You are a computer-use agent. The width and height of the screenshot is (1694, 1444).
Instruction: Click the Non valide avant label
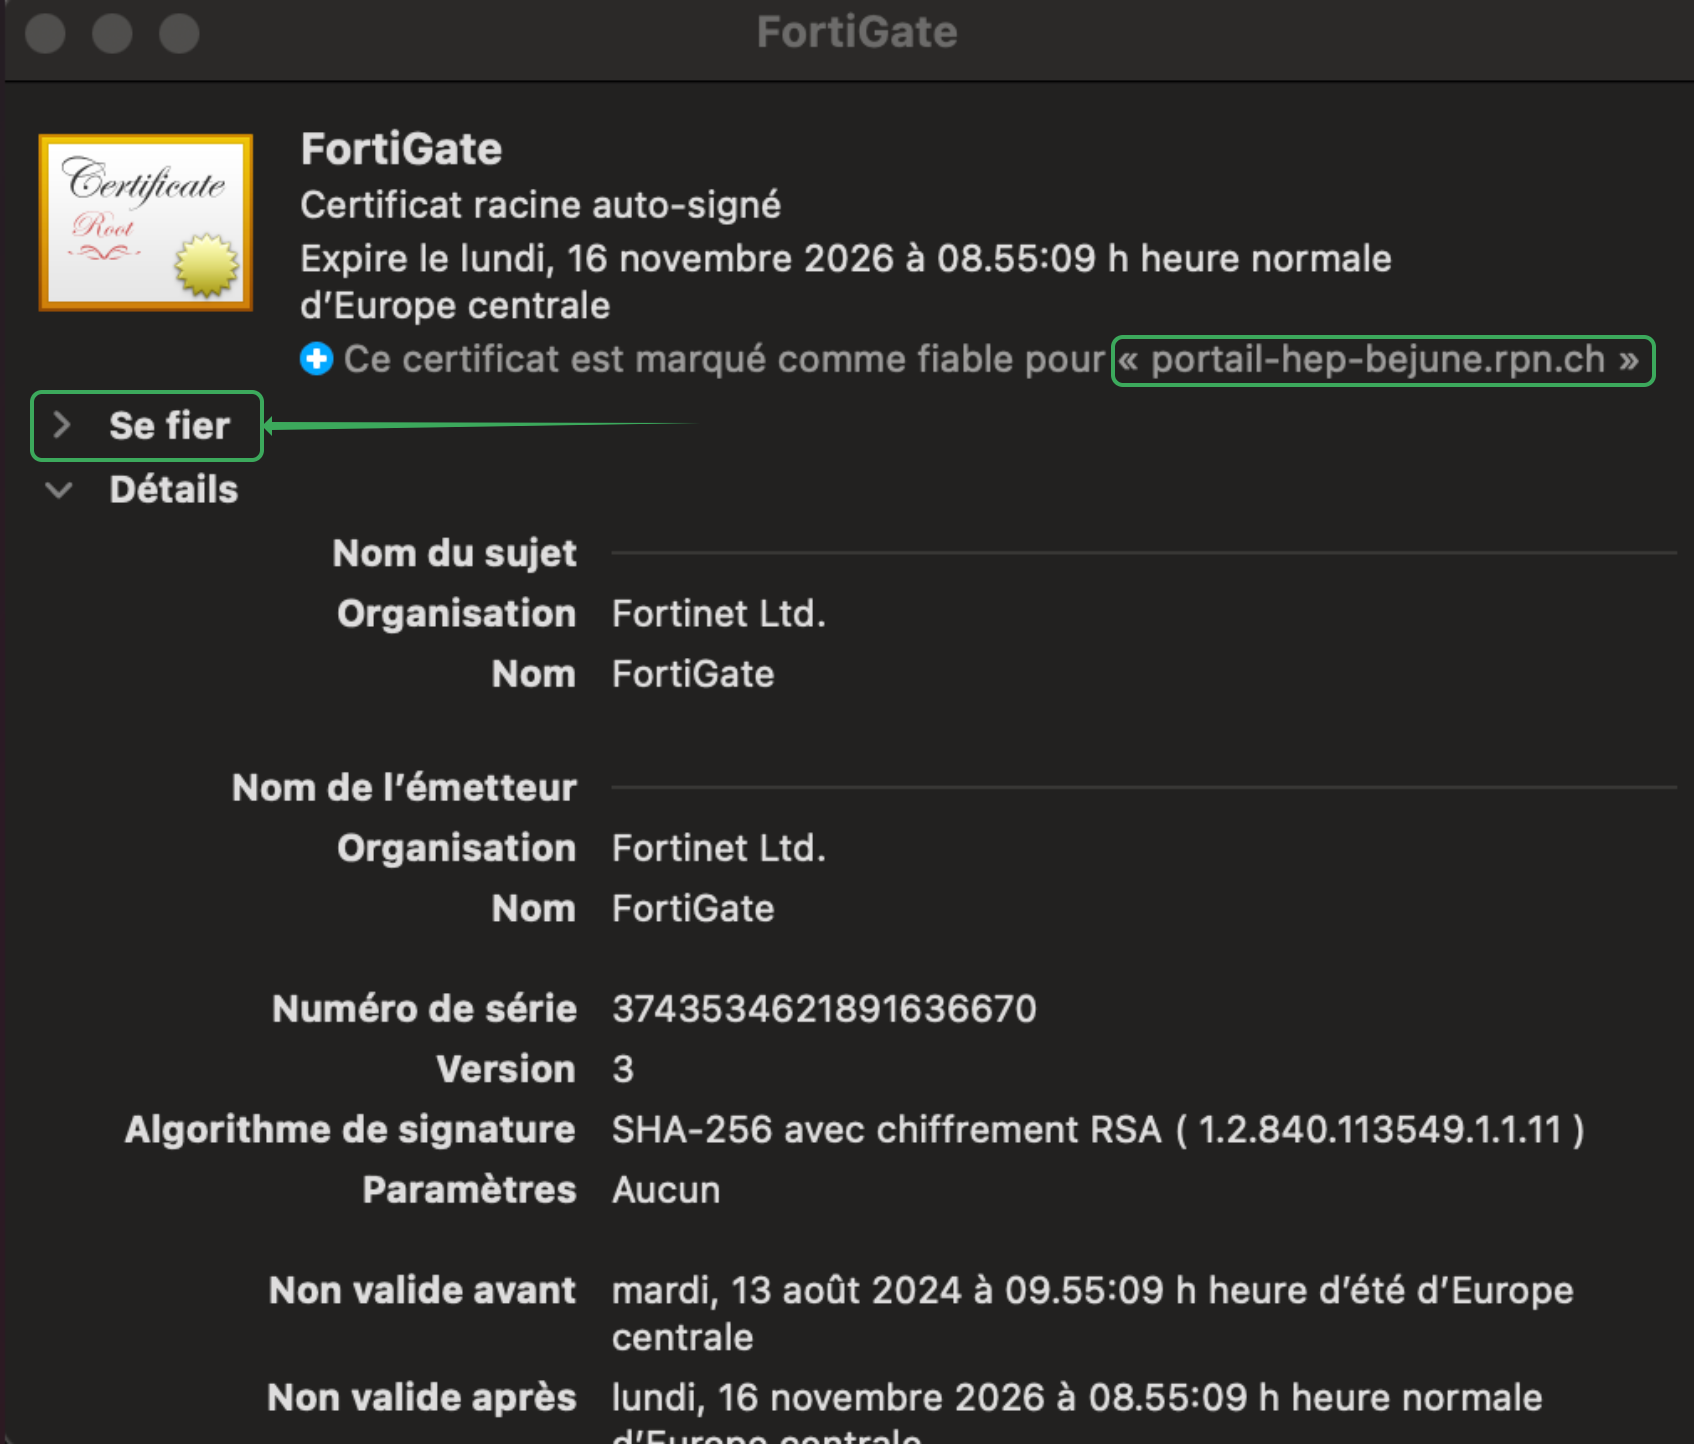click(x=422, y=1290)
